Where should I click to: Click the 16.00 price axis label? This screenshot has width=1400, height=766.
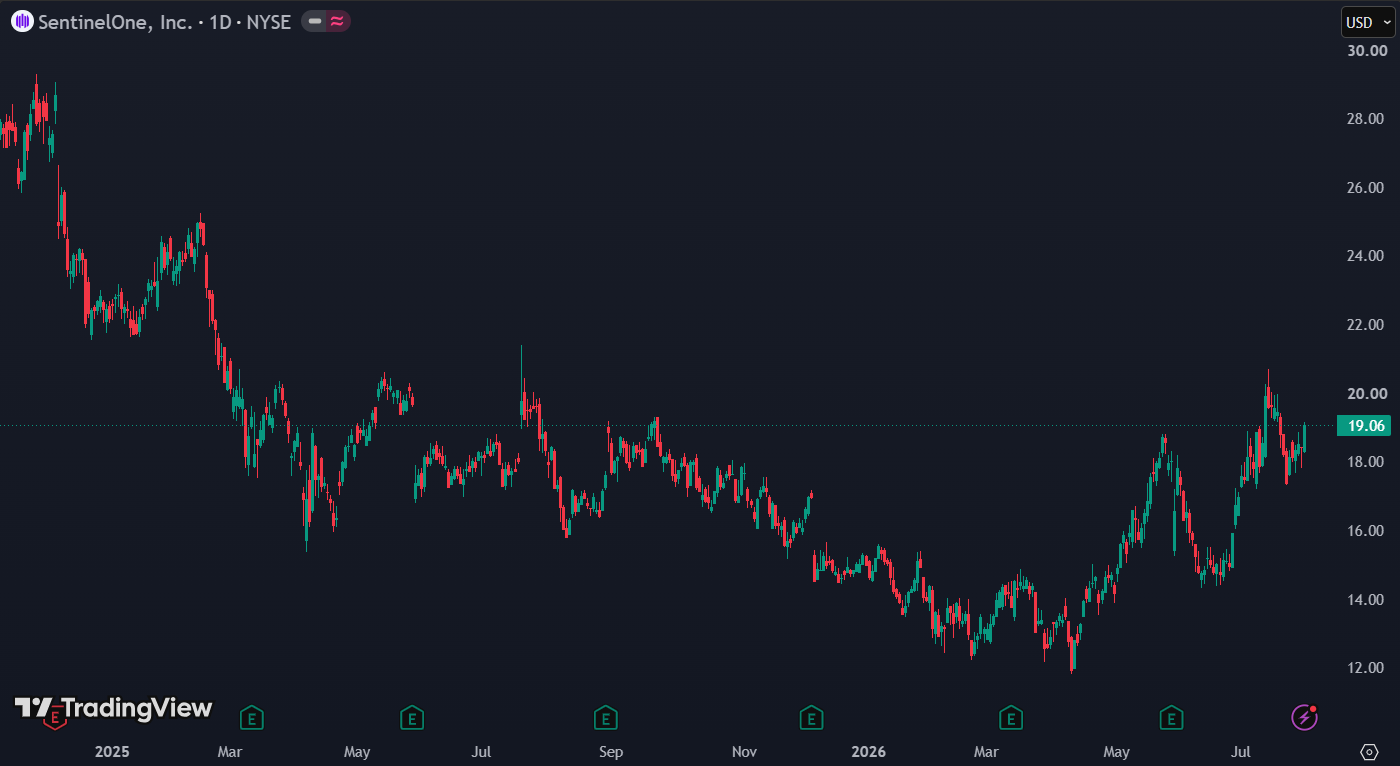click(x=1367, y=531)
